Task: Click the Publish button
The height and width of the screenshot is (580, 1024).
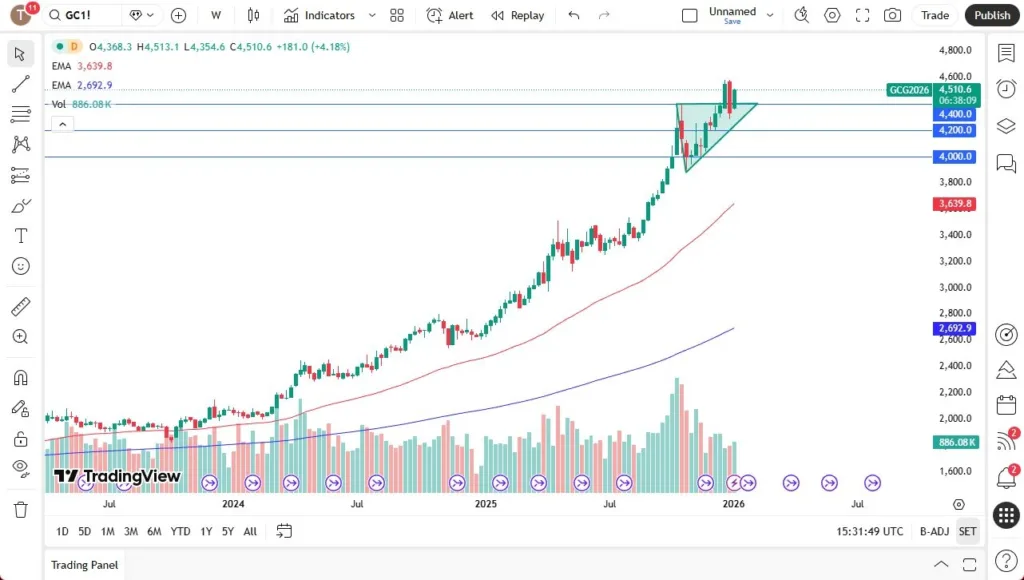Action: tap(991, 15)
